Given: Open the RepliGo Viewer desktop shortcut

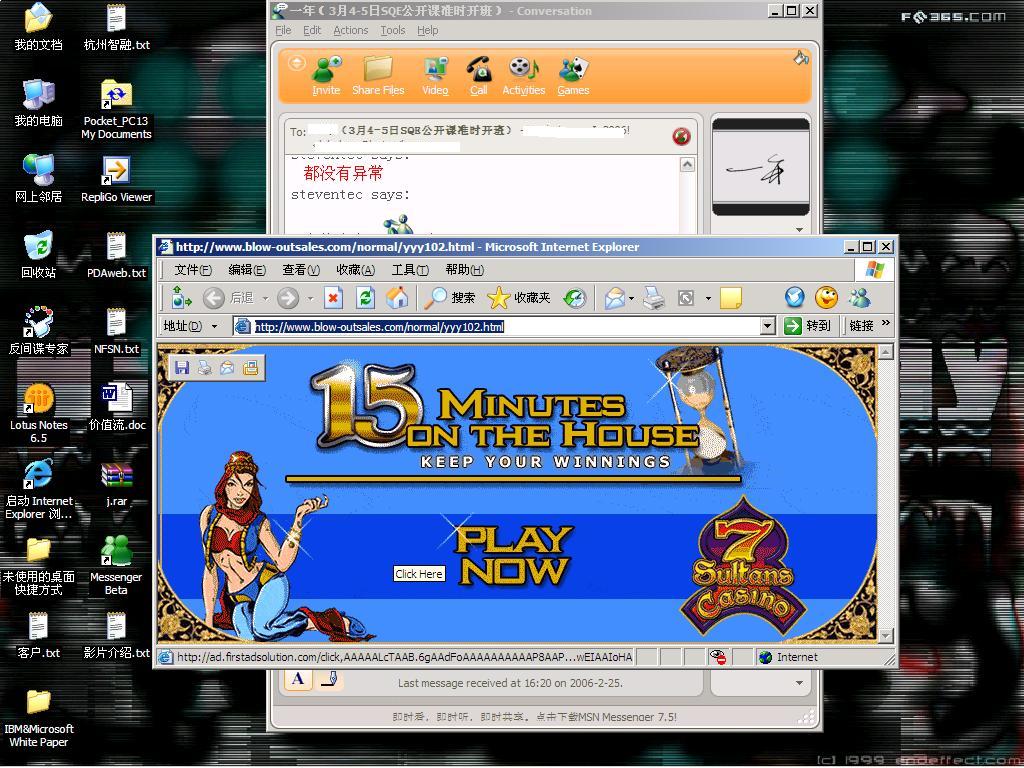Looking at the screenshot, I should click(x=116, y=180).
